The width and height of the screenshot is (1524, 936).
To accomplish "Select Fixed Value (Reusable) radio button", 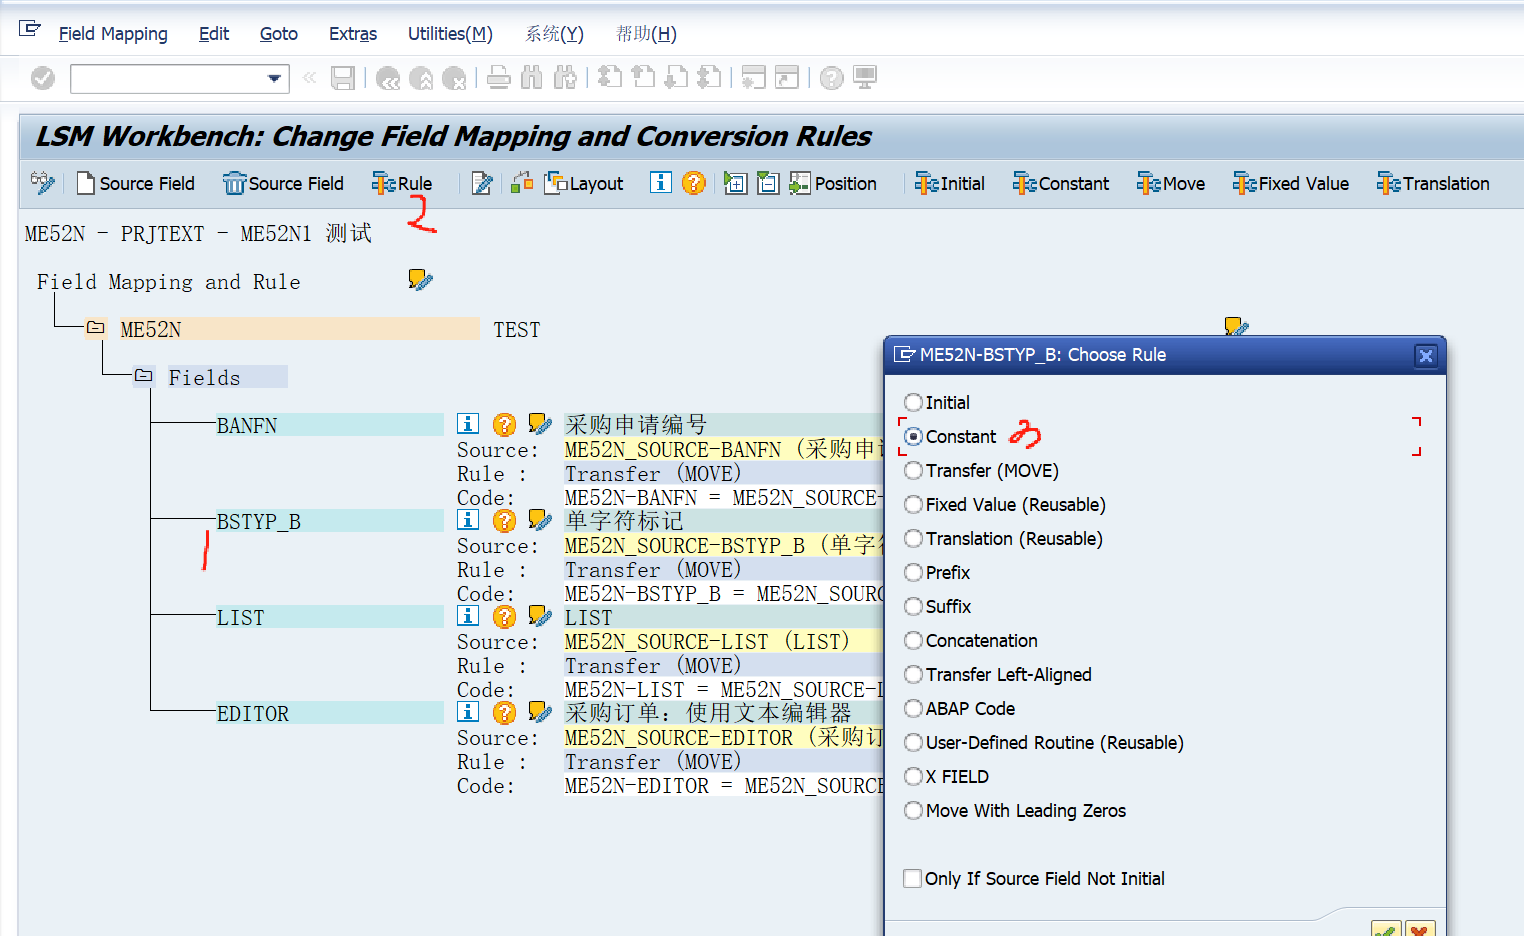I will tap(913, 504).
